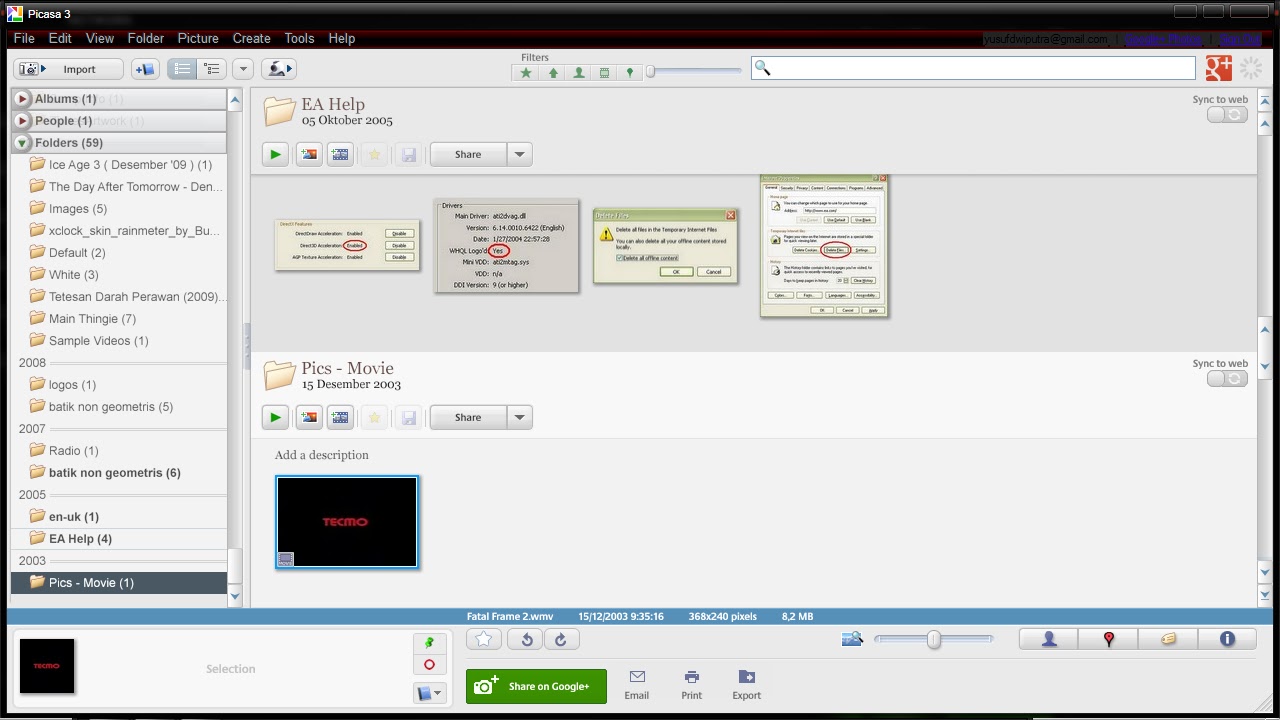Open the Help menu
Viewport: 1280px width, 720px height.
pyautogui.click(x=342, y=38)
